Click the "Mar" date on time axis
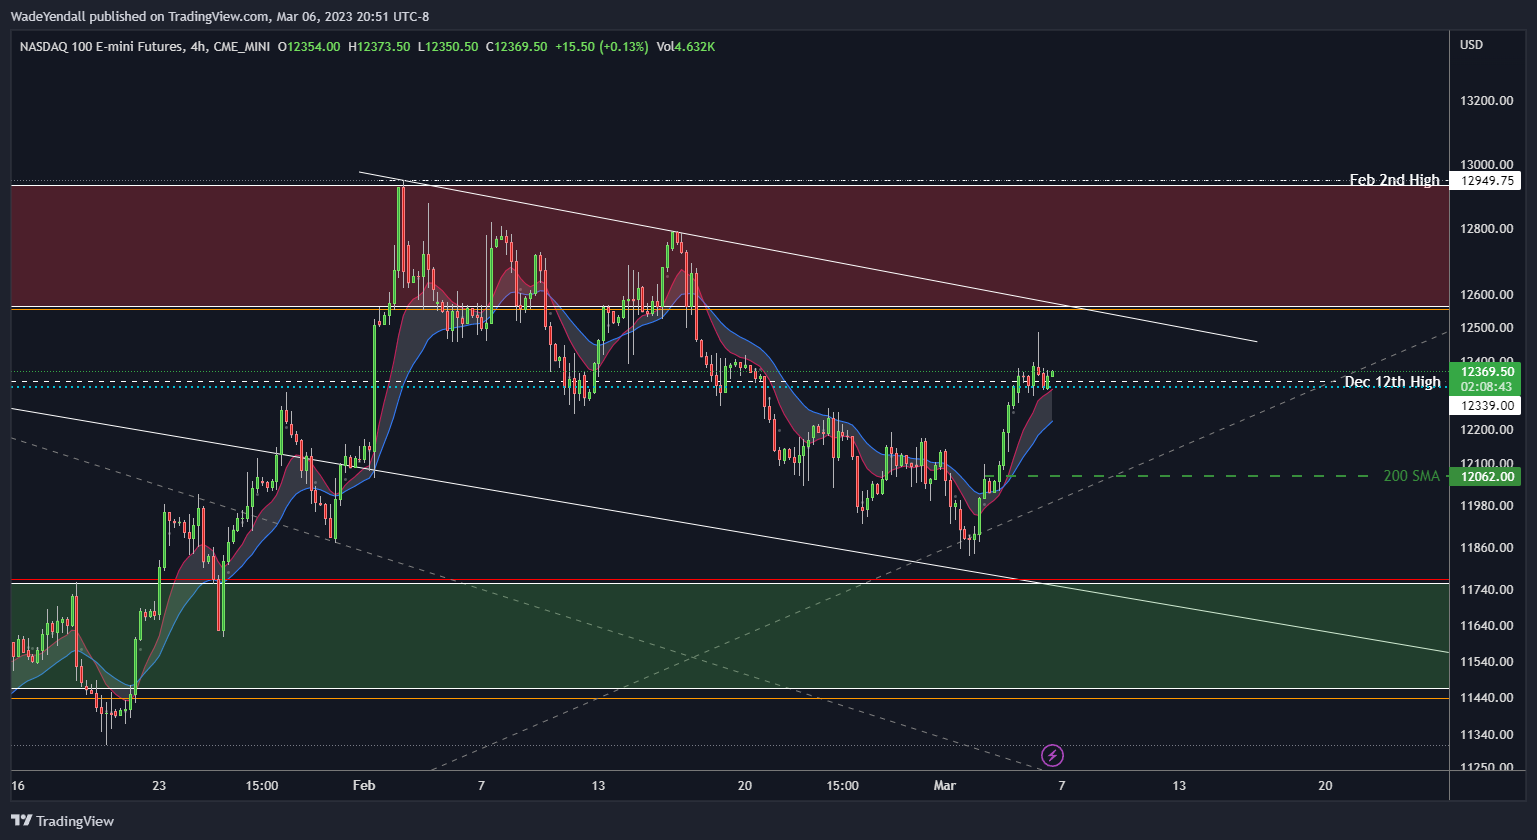 tap(944, 786)
